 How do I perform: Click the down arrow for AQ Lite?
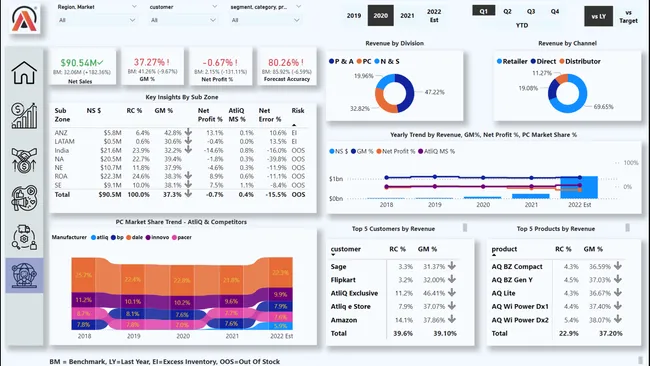coord(618,293)
